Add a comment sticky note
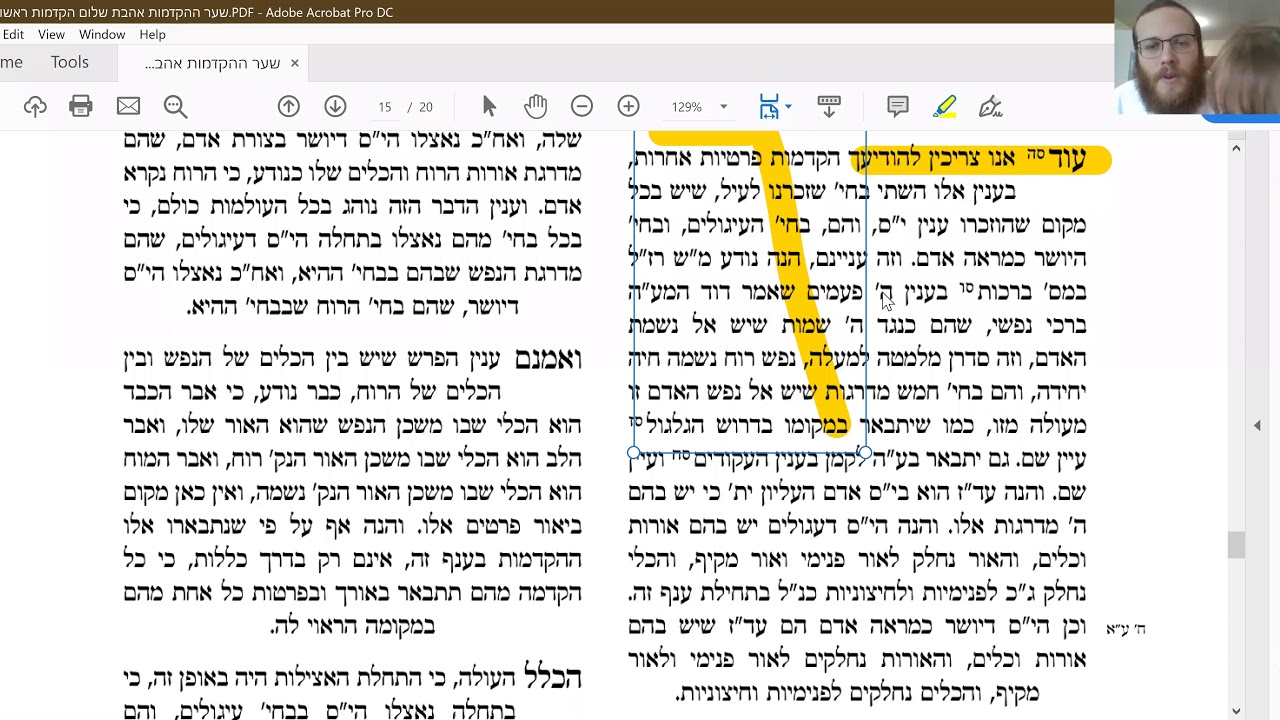 pyautogui.click(x=898, y=106)
